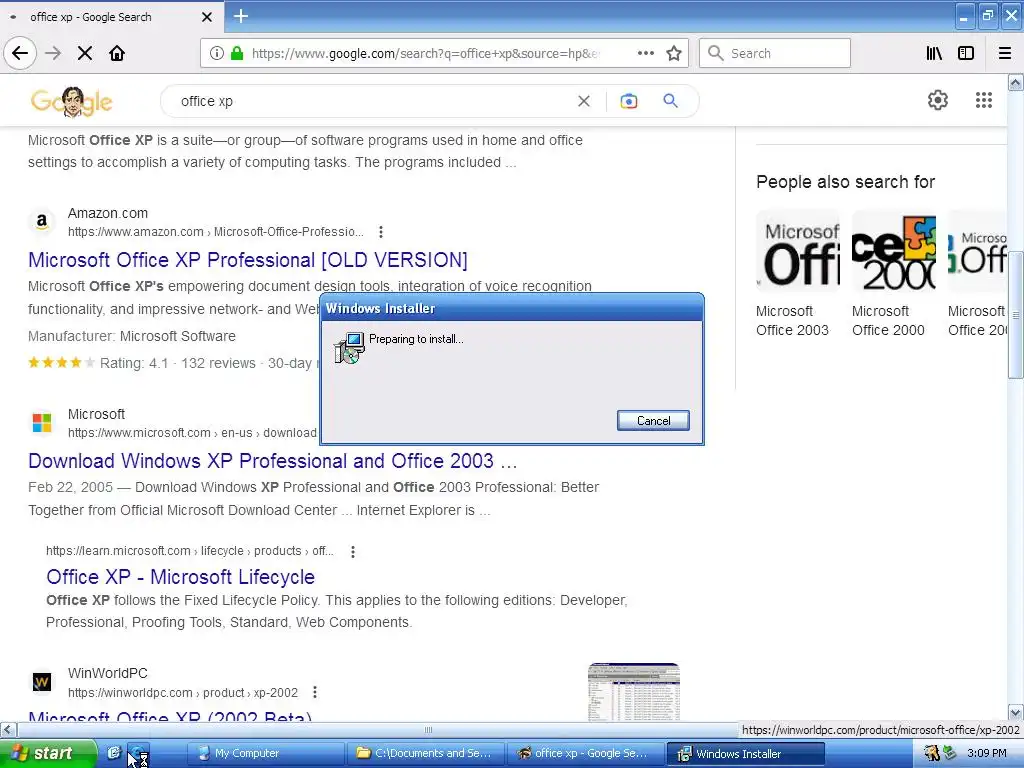Open Office XP - Microsoft Lifecycle link

pos(180,577)
